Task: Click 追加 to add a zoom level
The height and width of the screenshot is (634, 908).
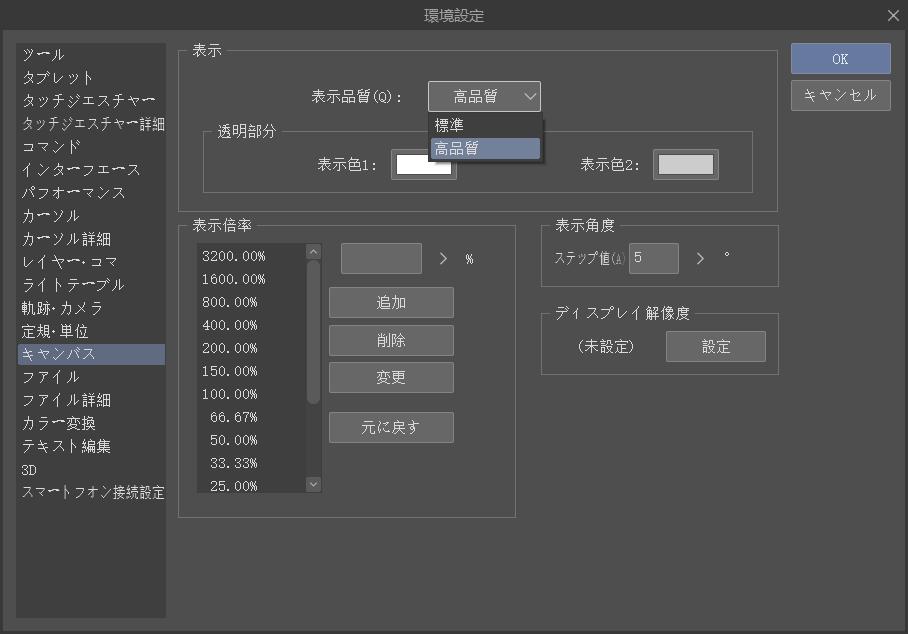Action: 391,302
